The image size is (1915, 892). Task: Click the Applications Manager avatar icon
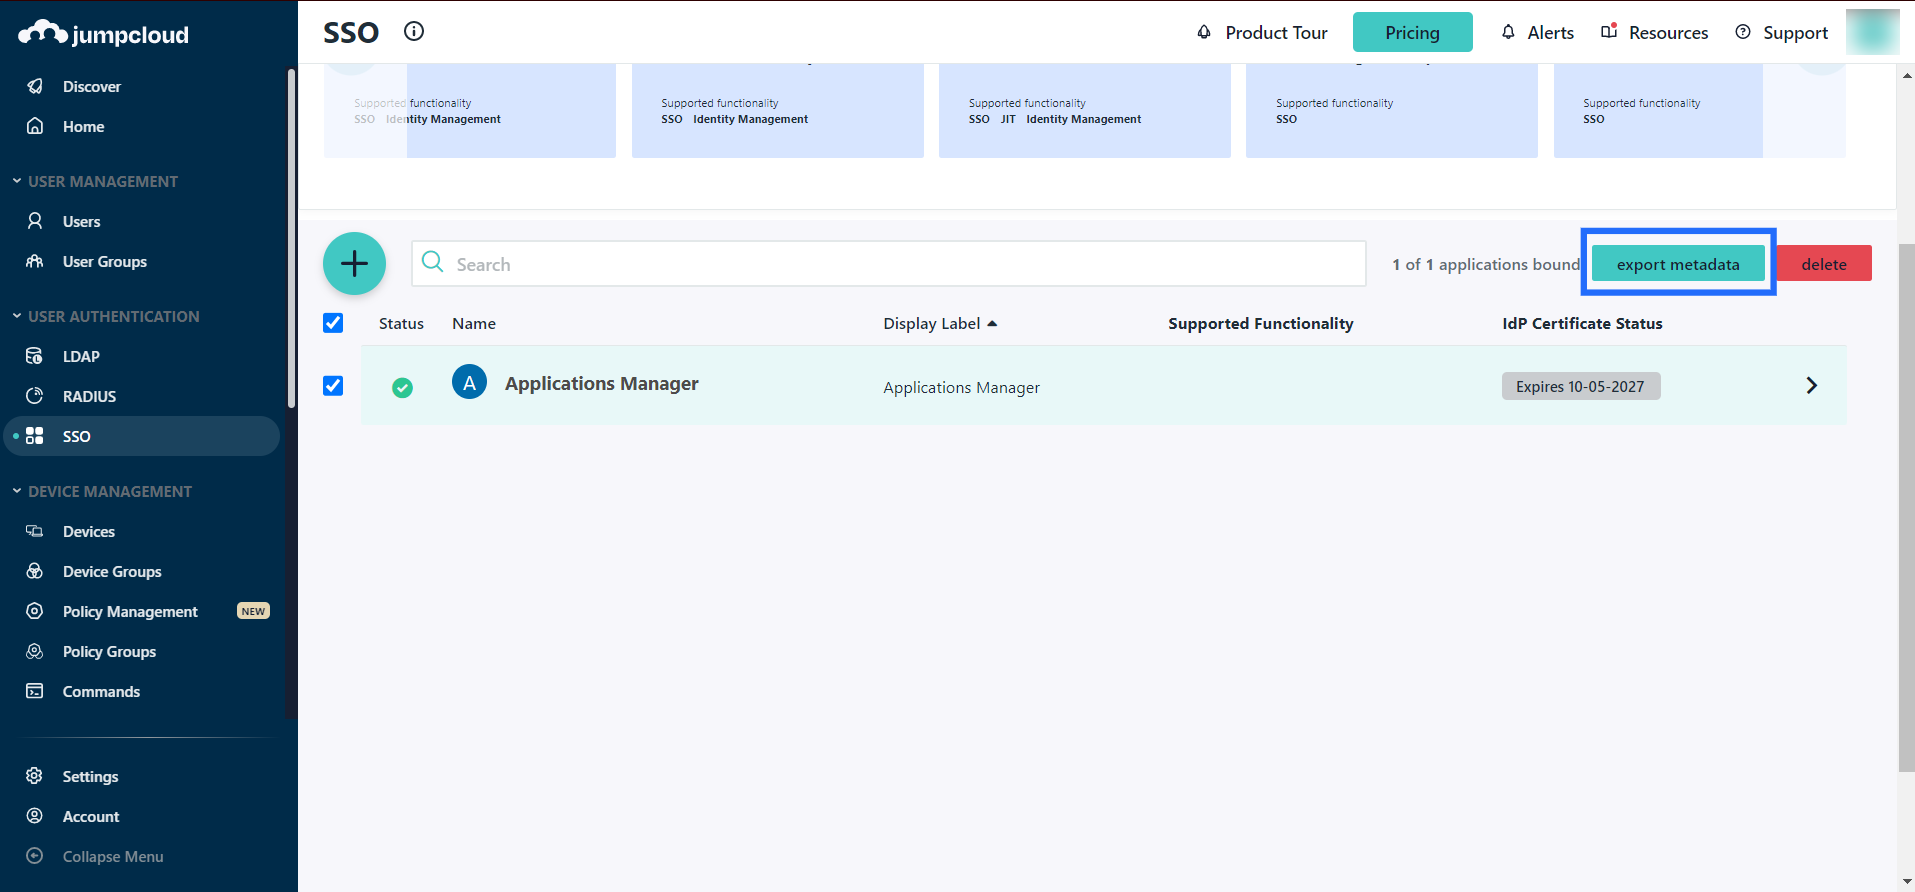(x=469, y=382)
